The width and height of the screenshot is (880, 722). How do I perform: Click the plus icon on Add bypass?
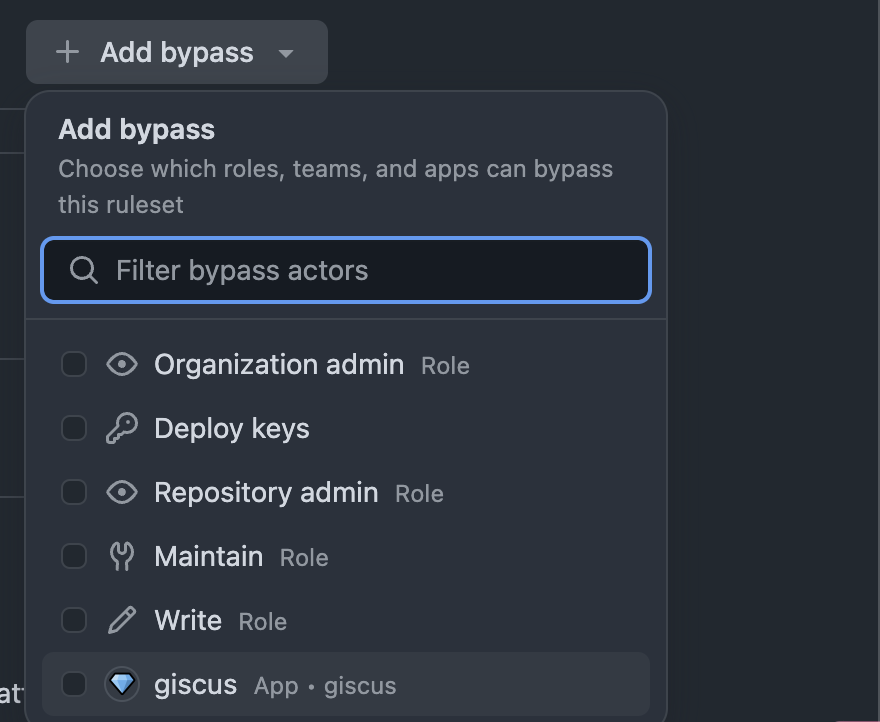67,52
